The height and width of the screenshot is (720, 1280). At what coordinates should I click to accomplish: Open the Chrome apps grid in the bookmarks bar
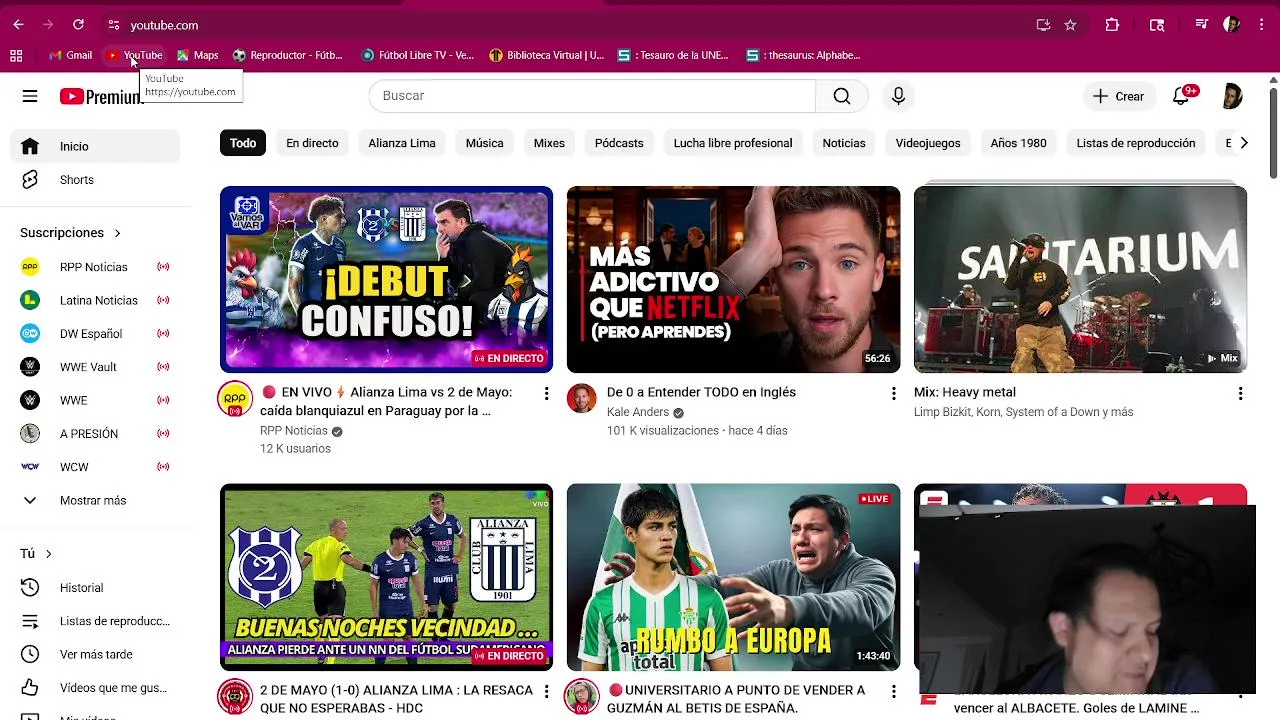[16, 55]
